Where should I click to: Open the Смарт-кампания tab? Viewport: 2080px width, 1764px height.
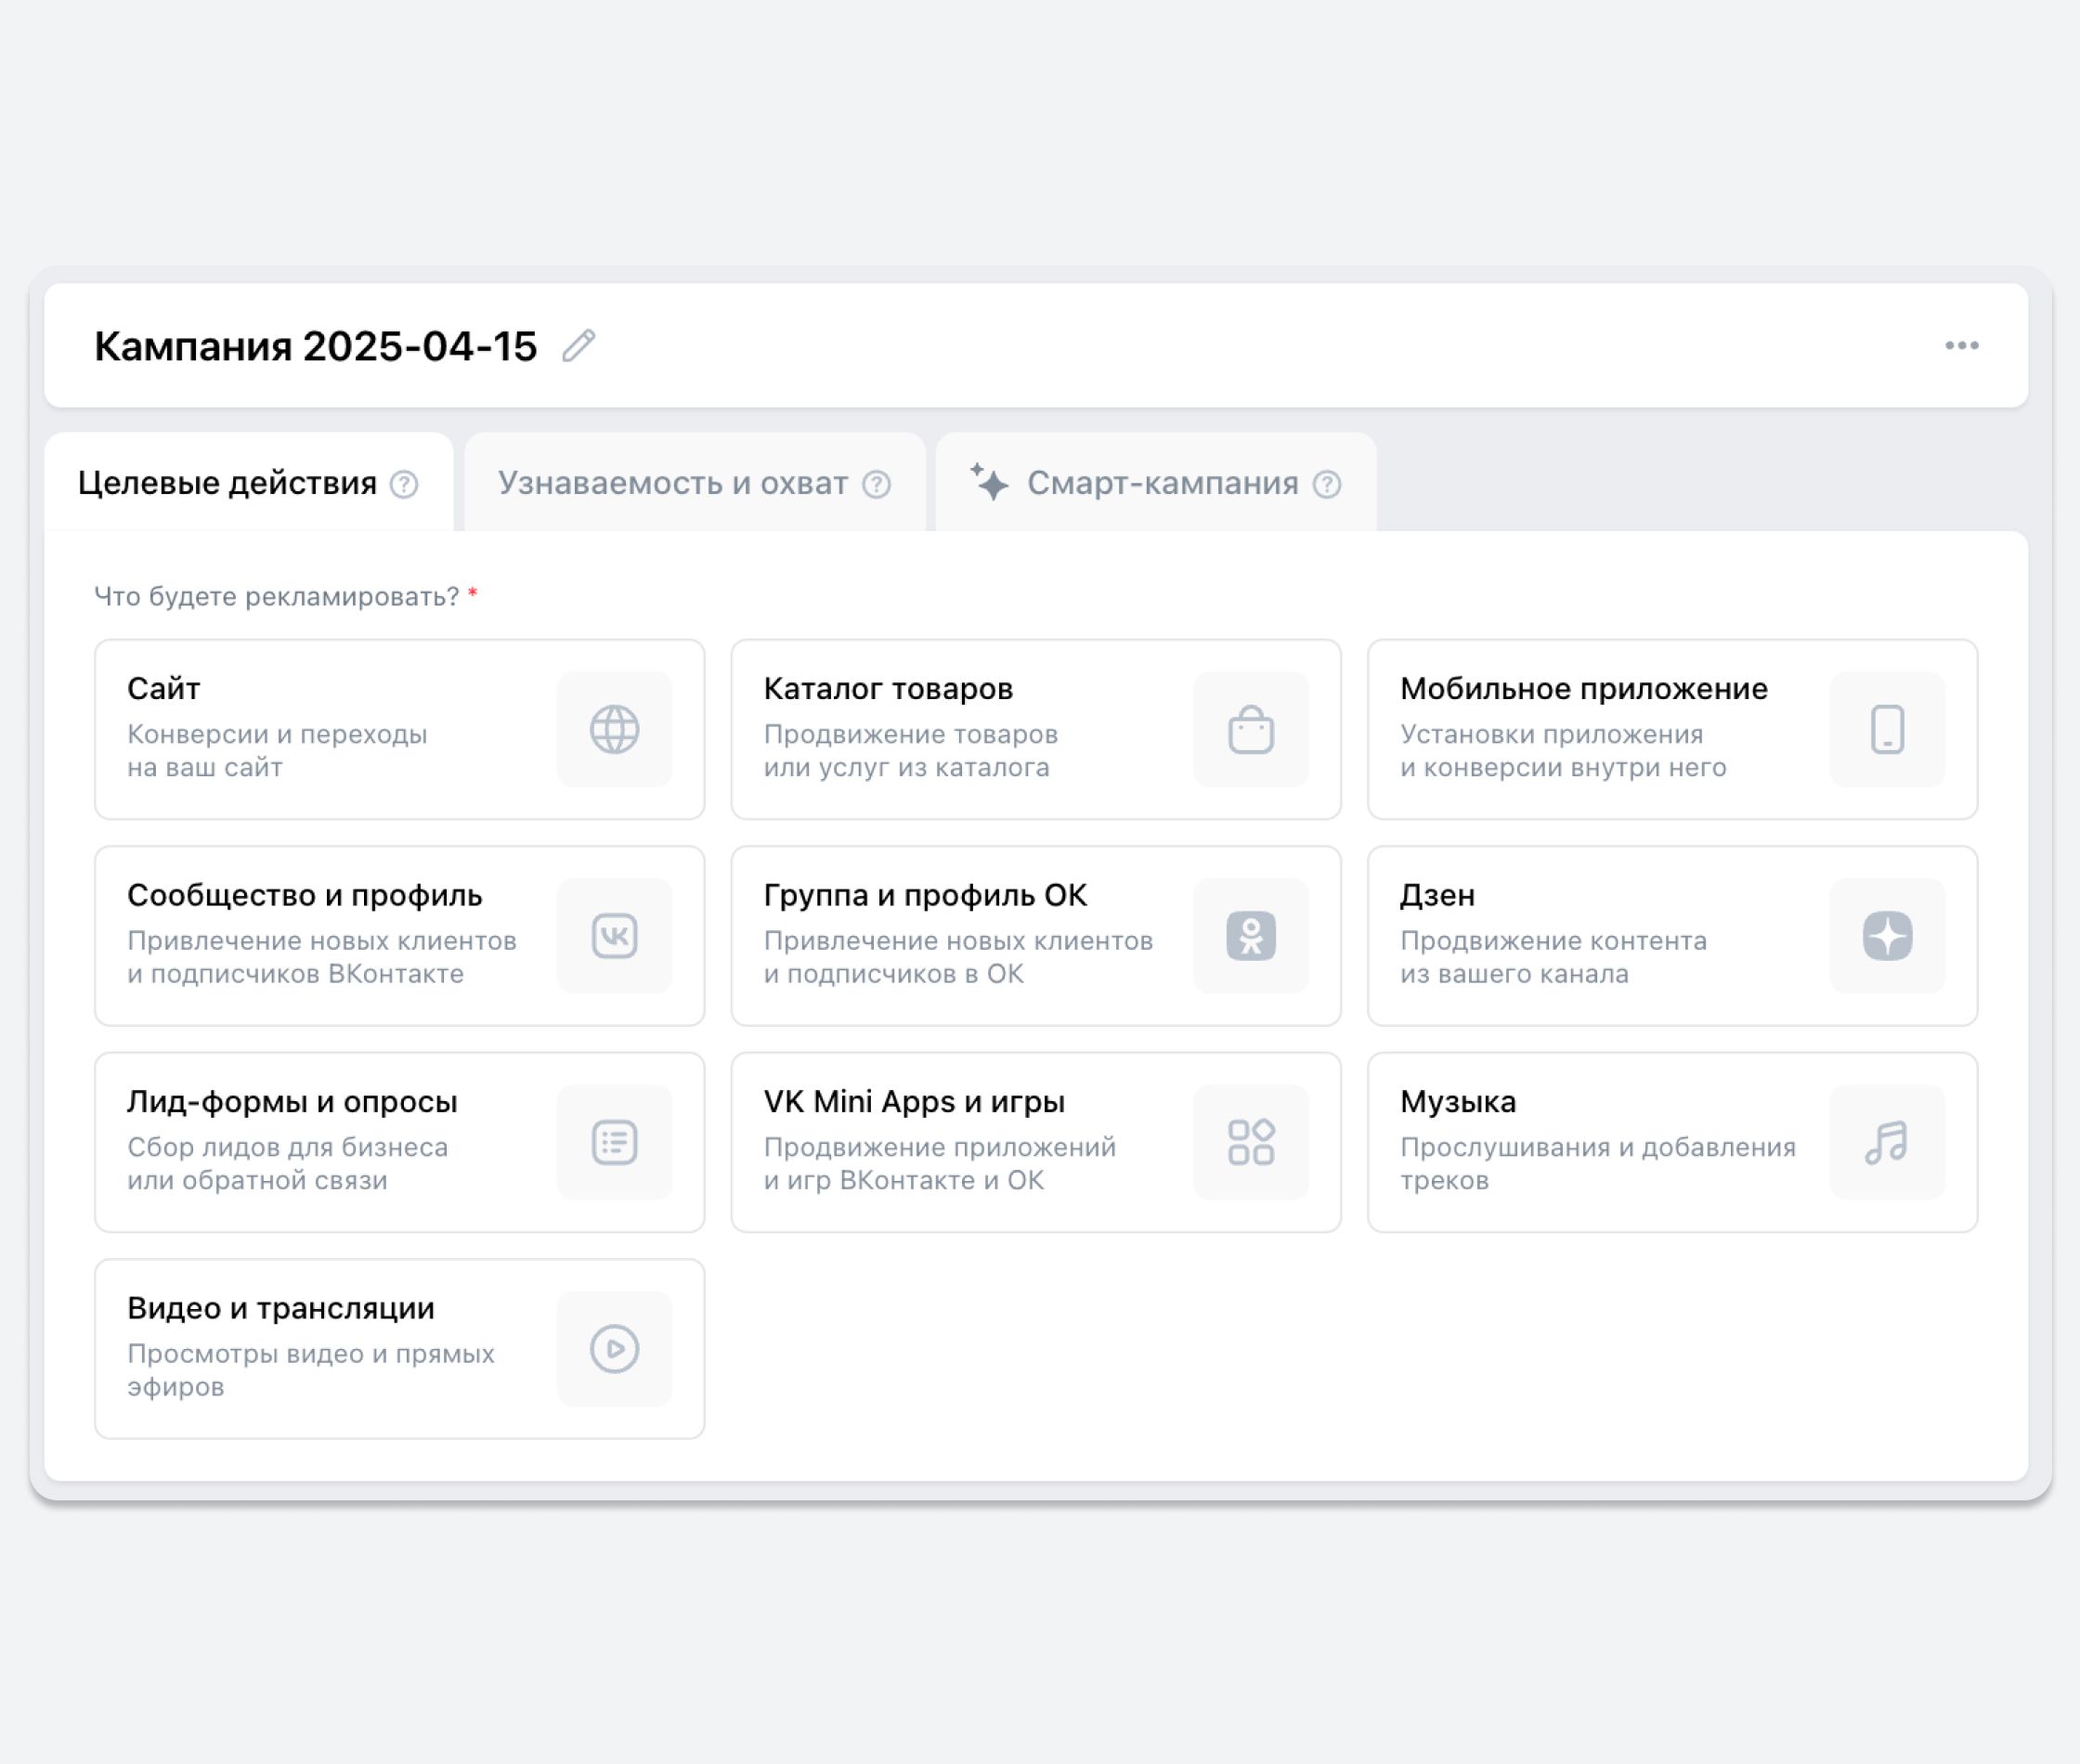[1161, 484]
